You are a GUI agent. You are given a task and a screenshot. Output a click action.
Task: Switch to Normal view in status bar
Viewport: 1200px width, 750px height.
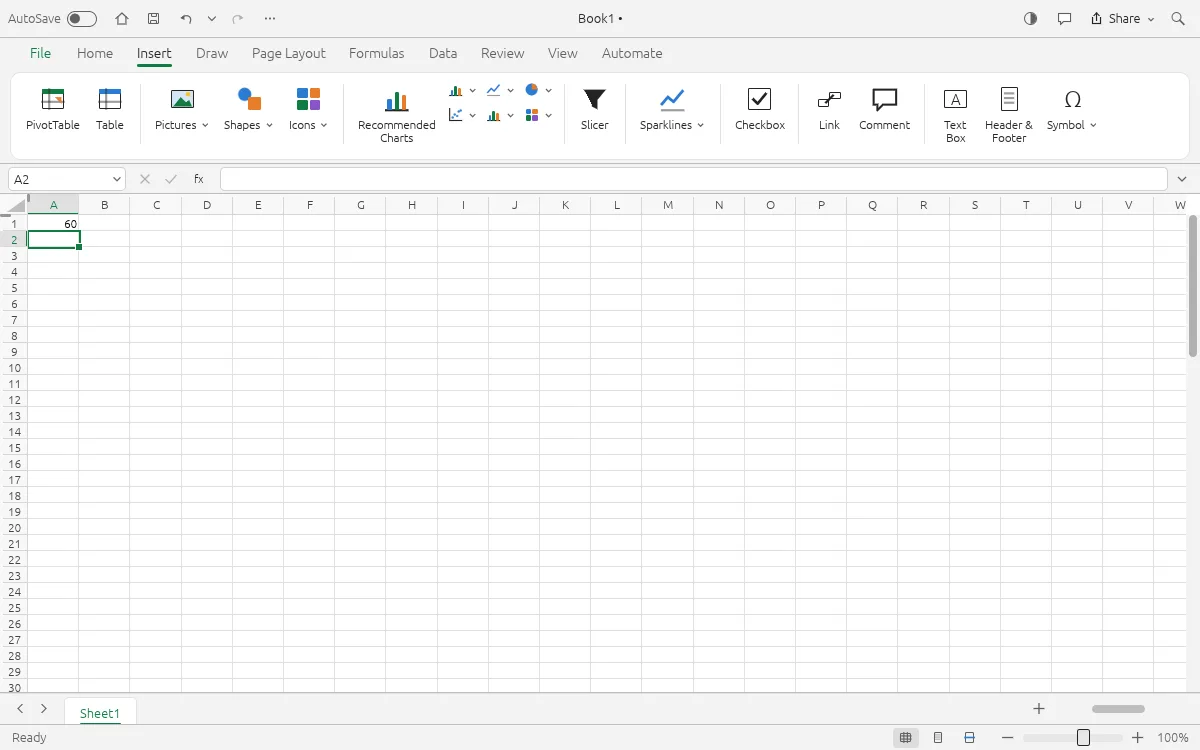(906, 738)
